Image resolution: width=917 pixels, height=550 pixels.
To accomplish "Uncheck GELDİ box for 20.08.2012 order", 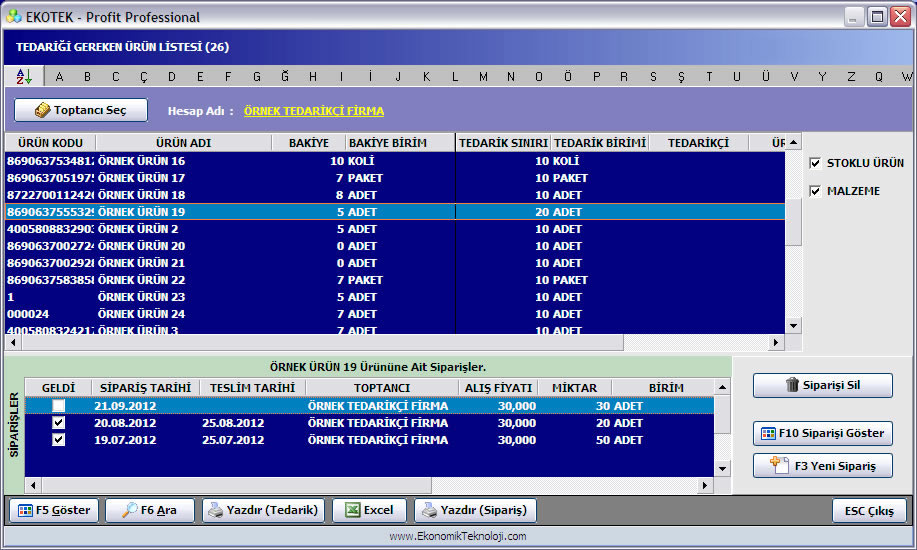I will tap(58, 422).
